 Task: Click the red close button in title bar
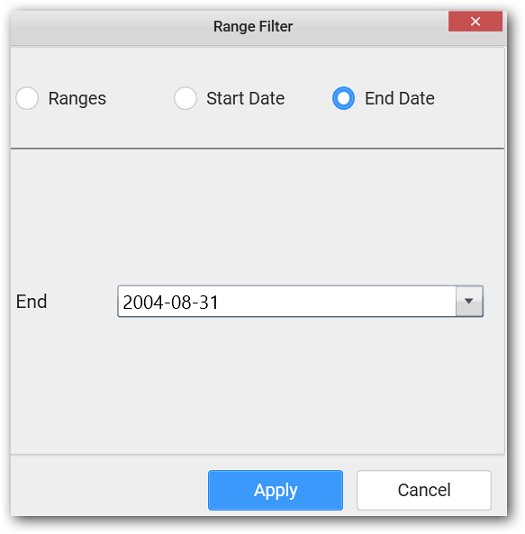tap(475, 21)
